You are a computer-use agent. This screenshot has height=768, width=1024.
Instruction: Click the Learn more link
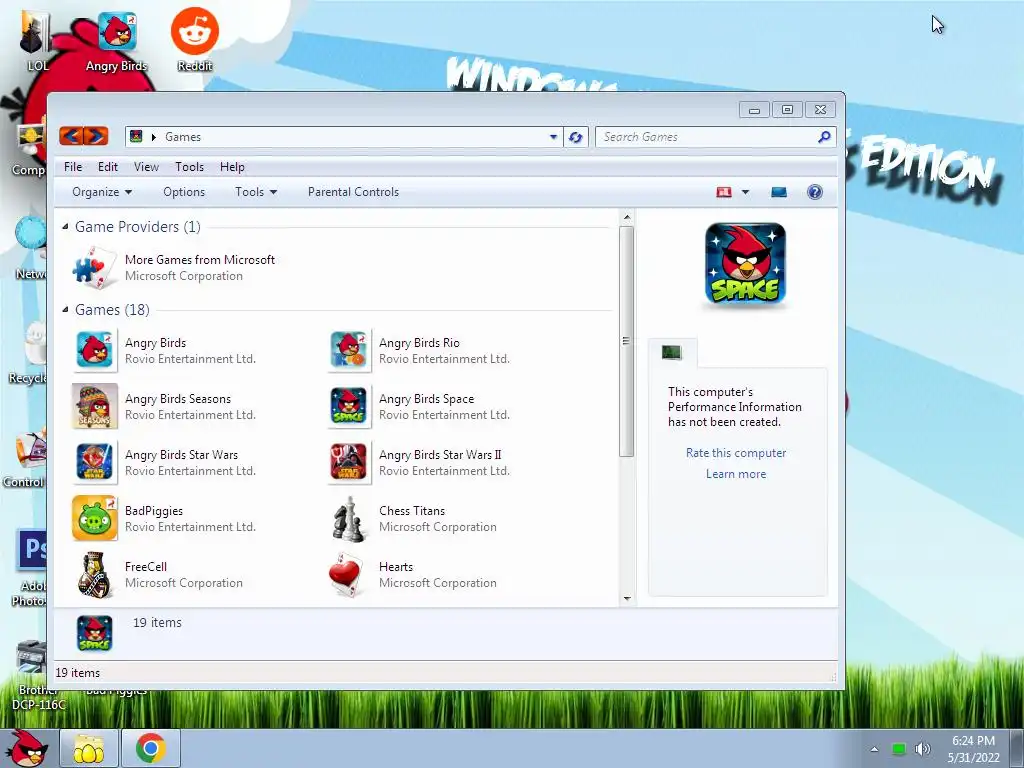(736, 474)
